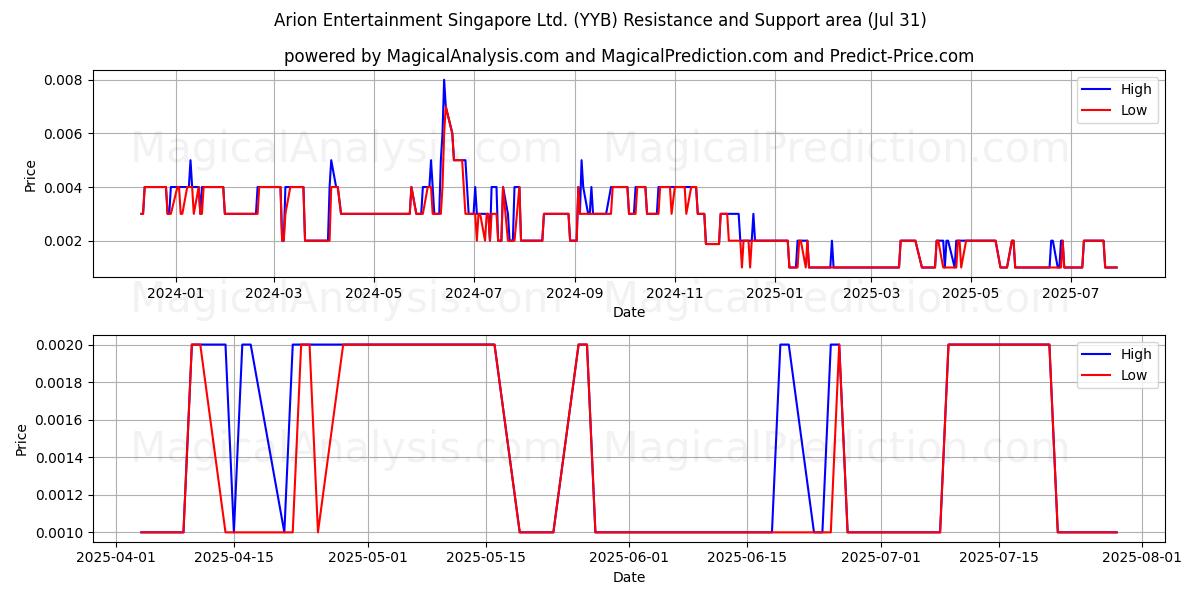1200x600 pixels.
Task: Click the 0.006 y-axis tick label
Action: pos(64,134)
